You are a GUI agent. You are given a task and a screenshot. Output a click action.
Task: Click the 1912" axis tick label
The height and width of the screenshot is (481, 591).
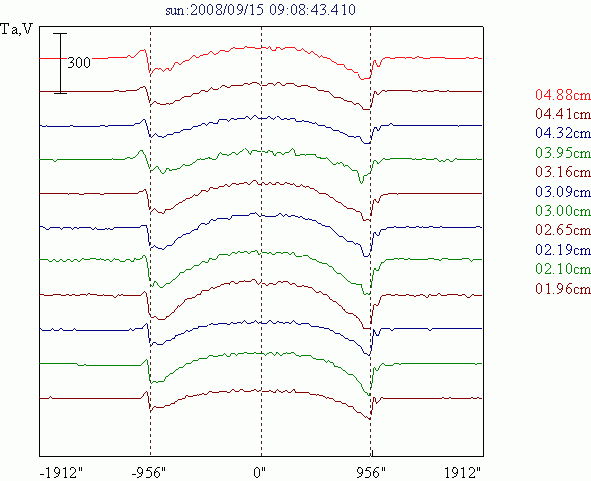pos(463,472)
